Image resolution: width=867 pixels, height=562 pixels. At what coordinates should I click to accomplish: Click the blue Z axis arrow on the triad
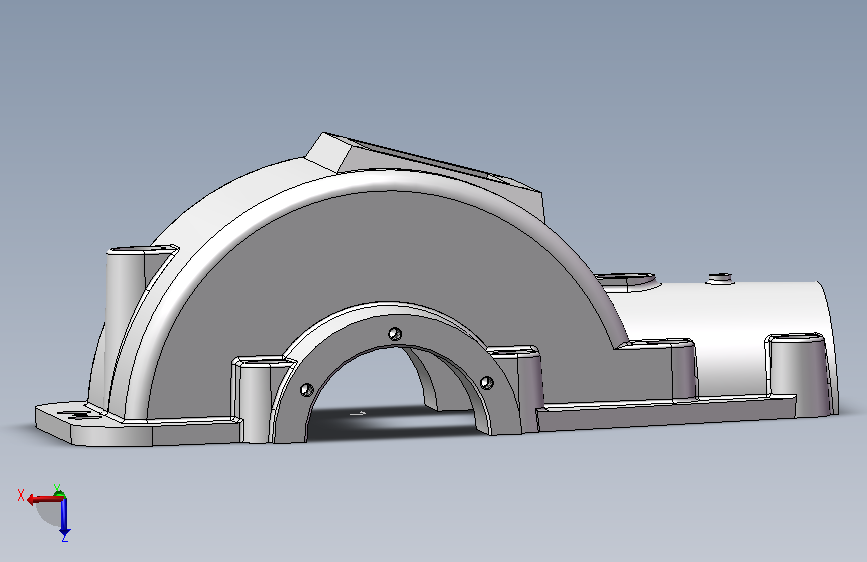click(64, 519)
